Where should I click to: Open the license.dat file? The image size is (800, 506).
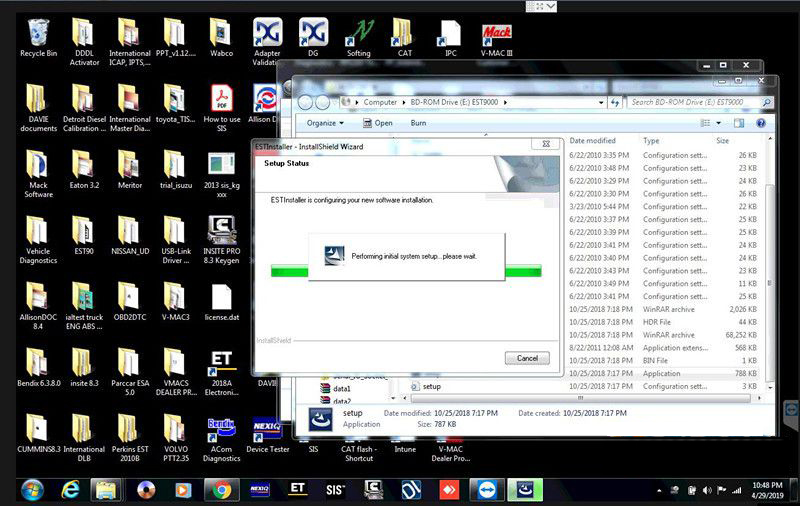point(221,302)
